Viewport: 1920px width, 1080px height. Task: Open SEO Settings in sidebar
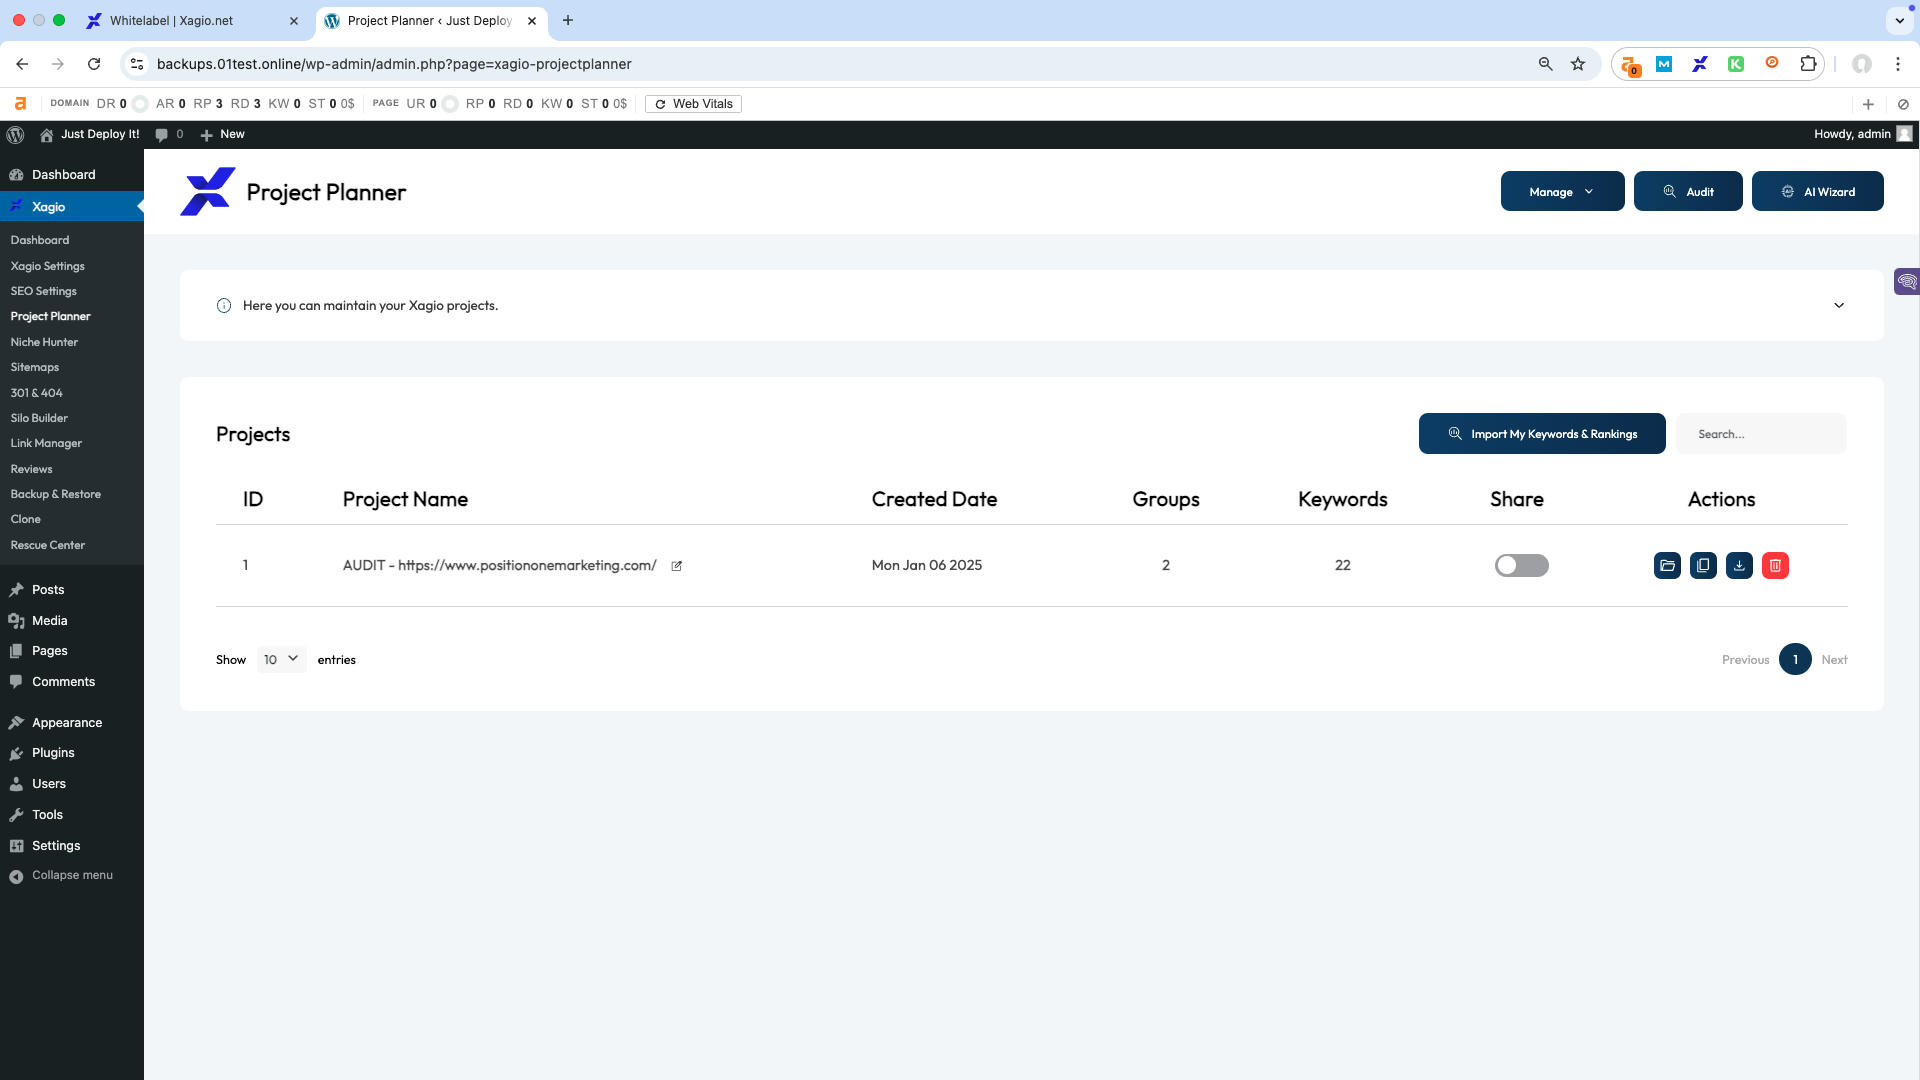pyautogui.click(x=43, y=291)
